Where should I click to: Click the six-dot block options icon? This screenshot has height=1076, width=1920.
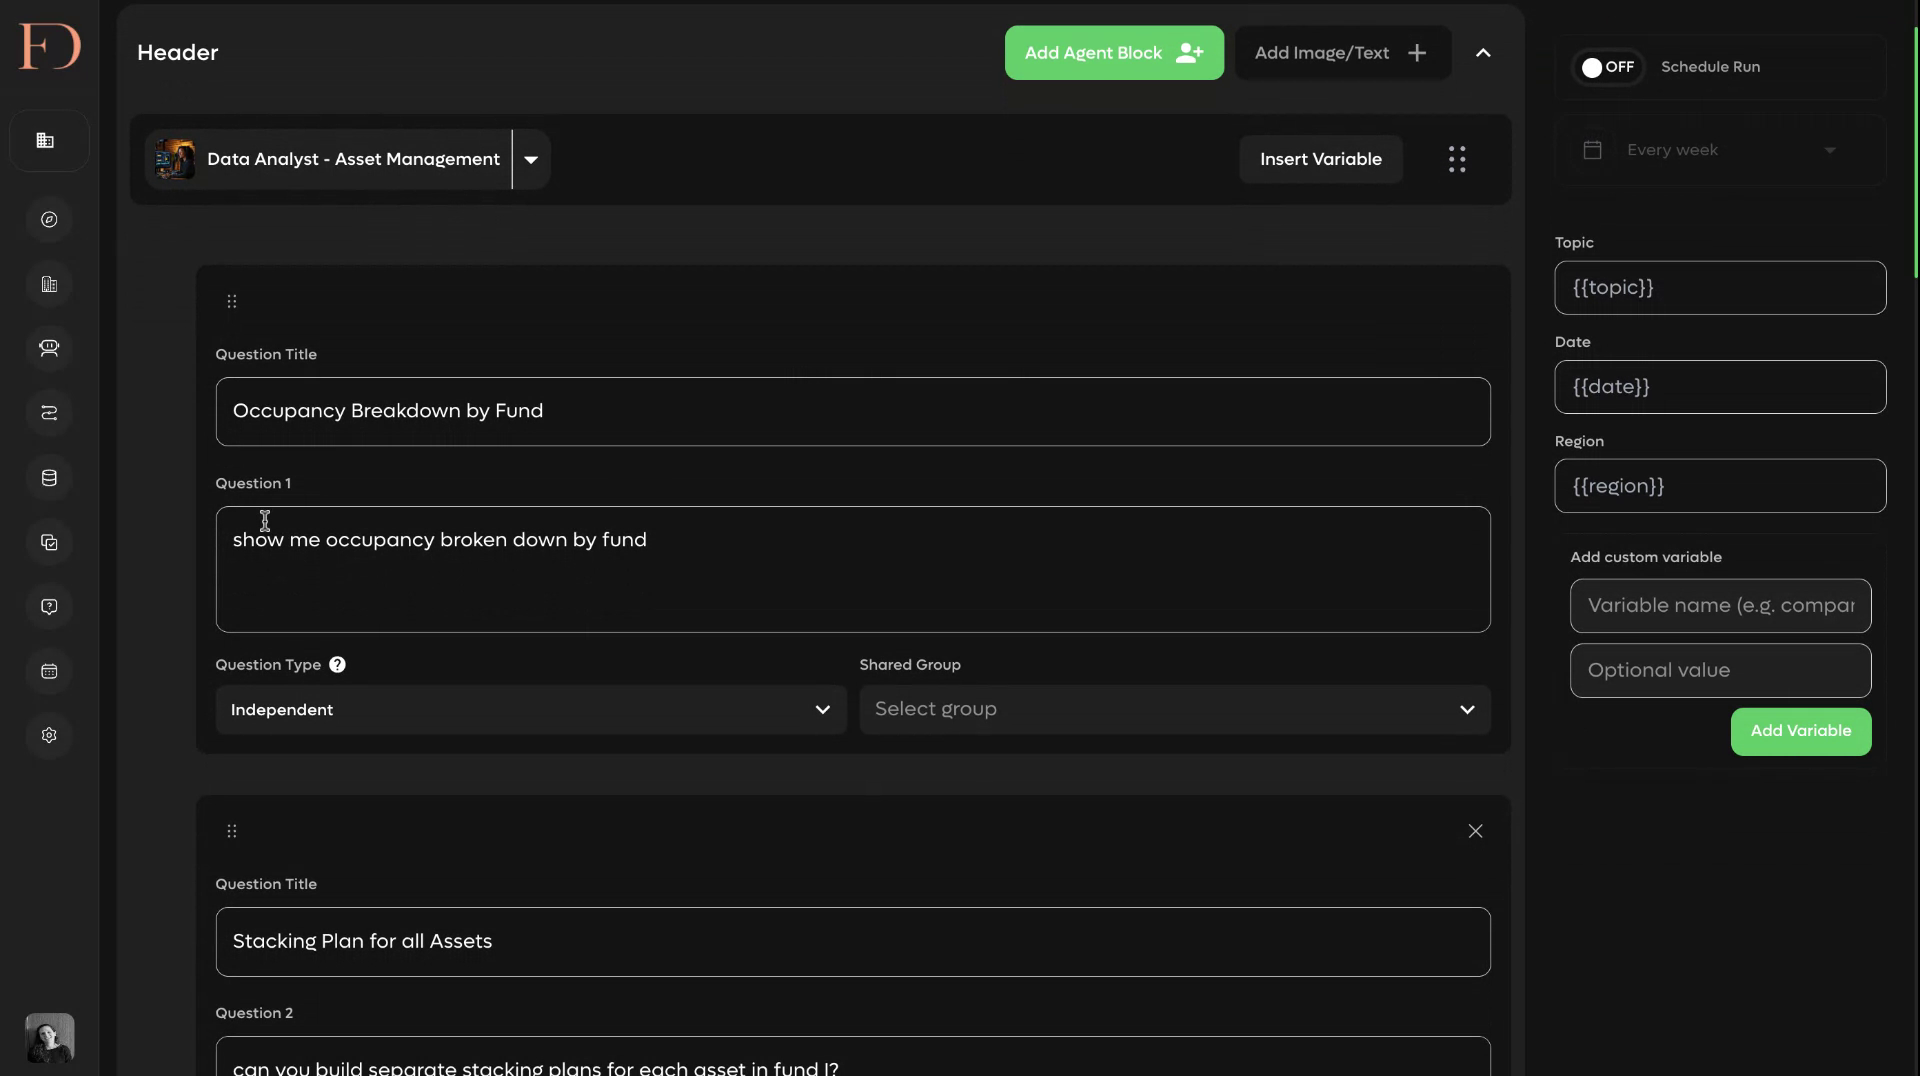pos(1457,159)
